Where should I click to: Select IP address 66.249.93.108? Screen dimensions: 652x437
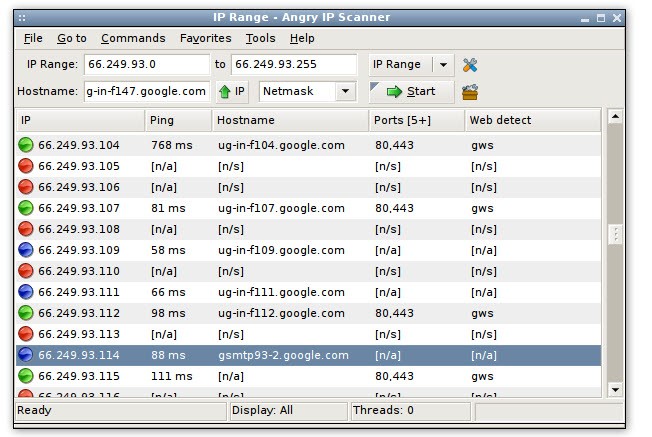(79, 229)
